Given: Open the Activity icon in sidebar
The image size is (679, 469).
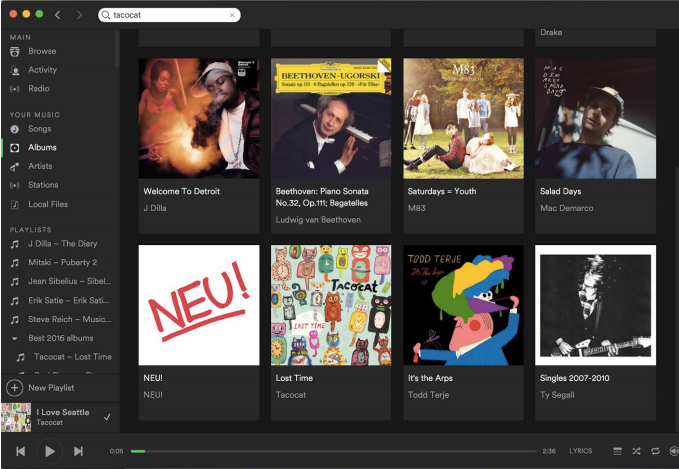Looking at the screenshot, I should click(15, 70).
